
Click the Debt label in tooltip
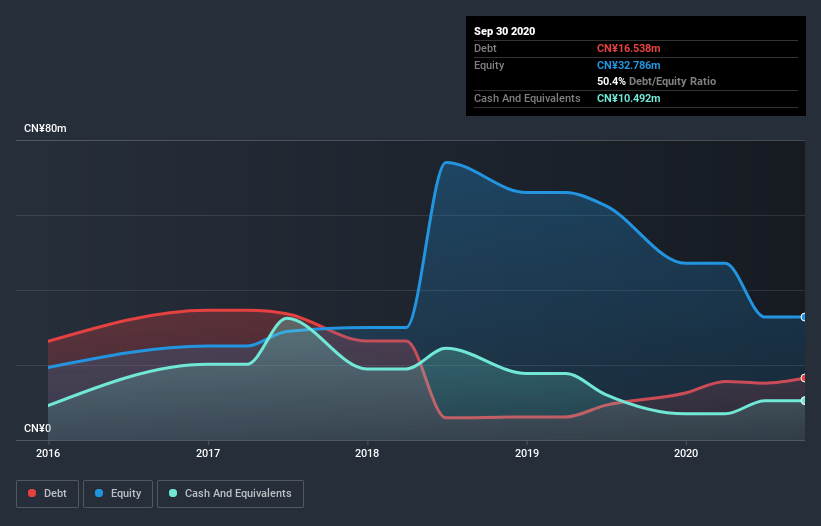[485, 48]
